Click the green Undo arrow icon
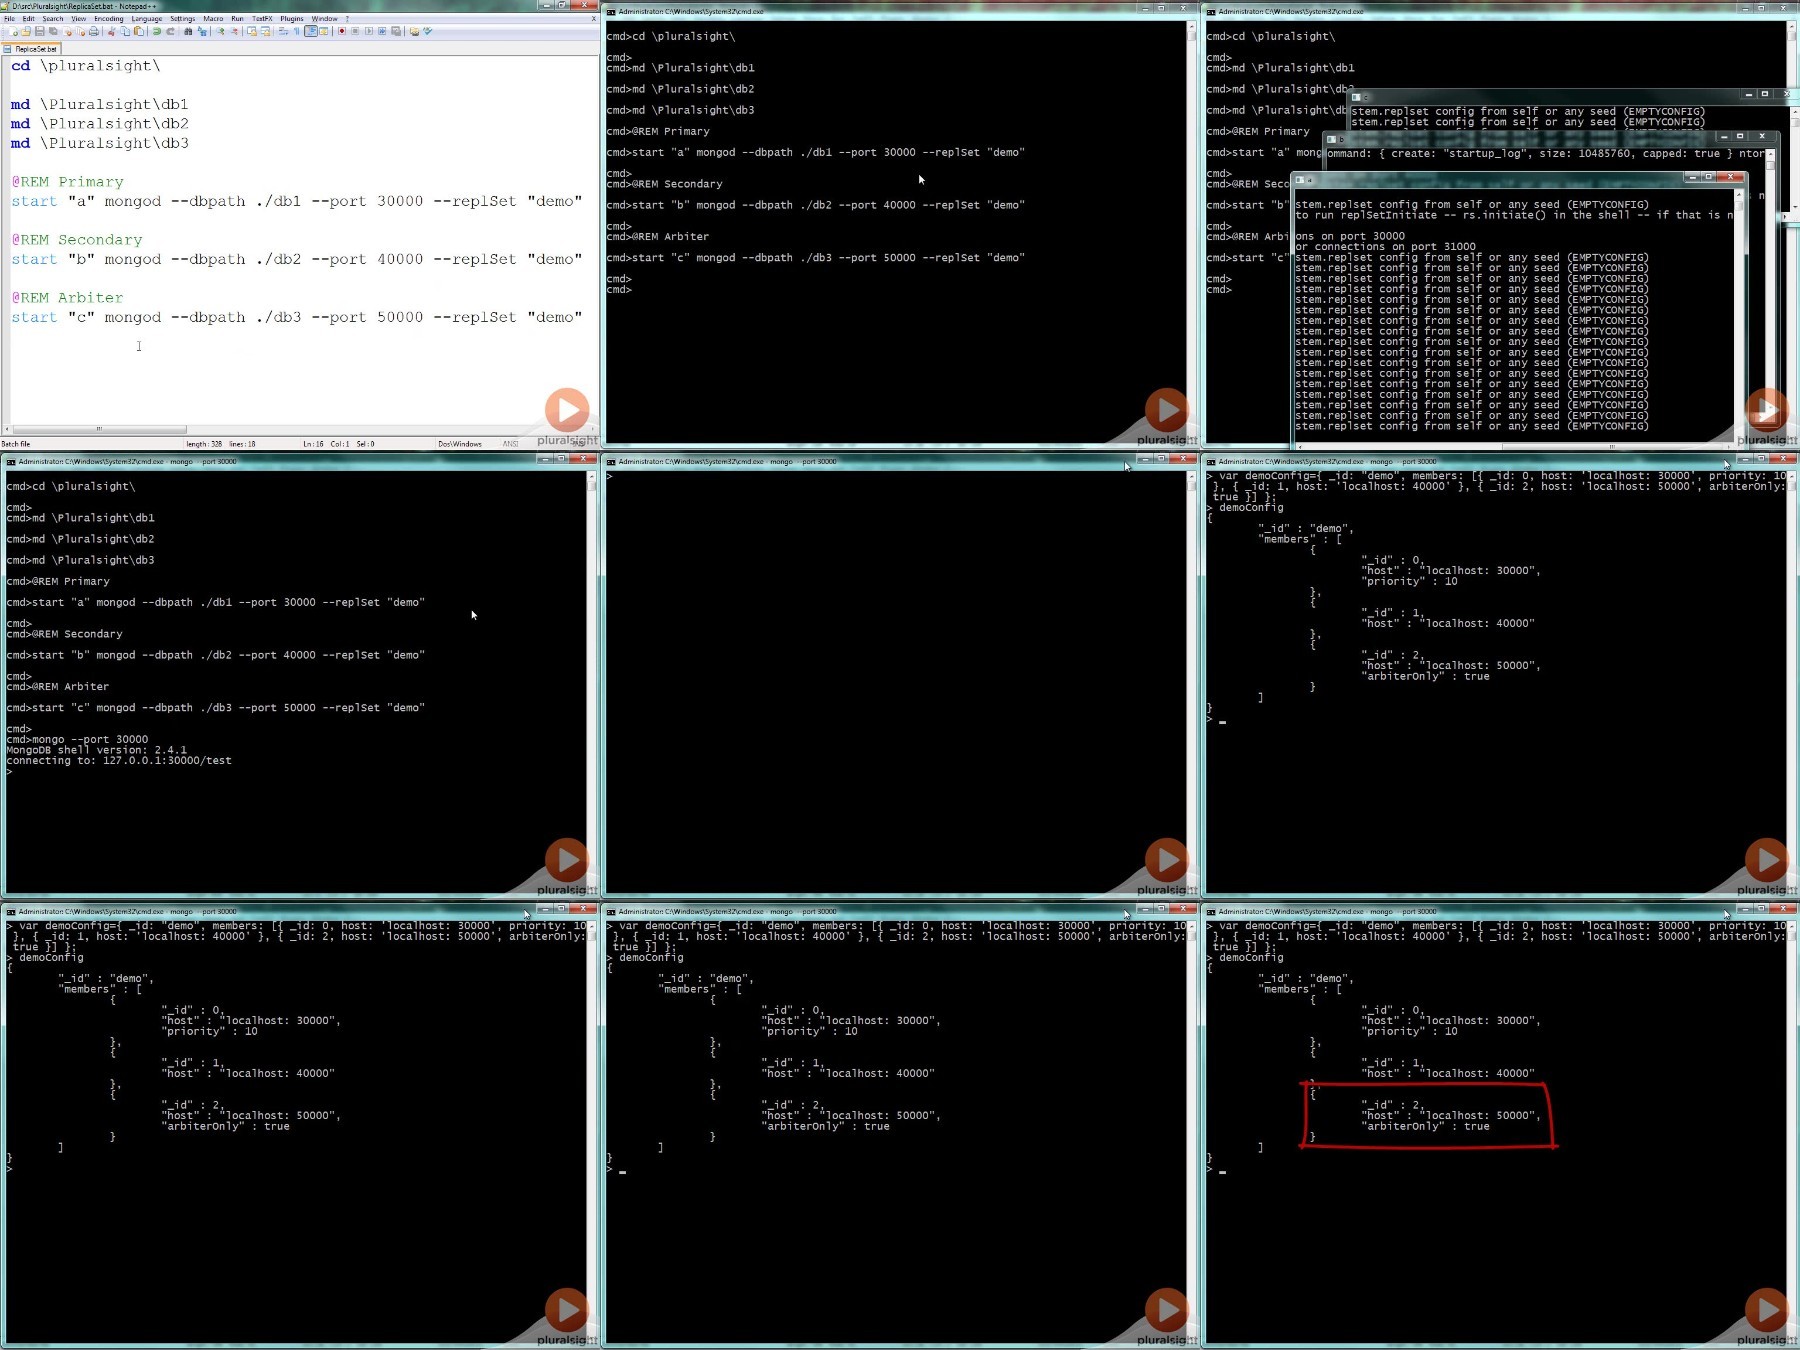 (157, 31)
